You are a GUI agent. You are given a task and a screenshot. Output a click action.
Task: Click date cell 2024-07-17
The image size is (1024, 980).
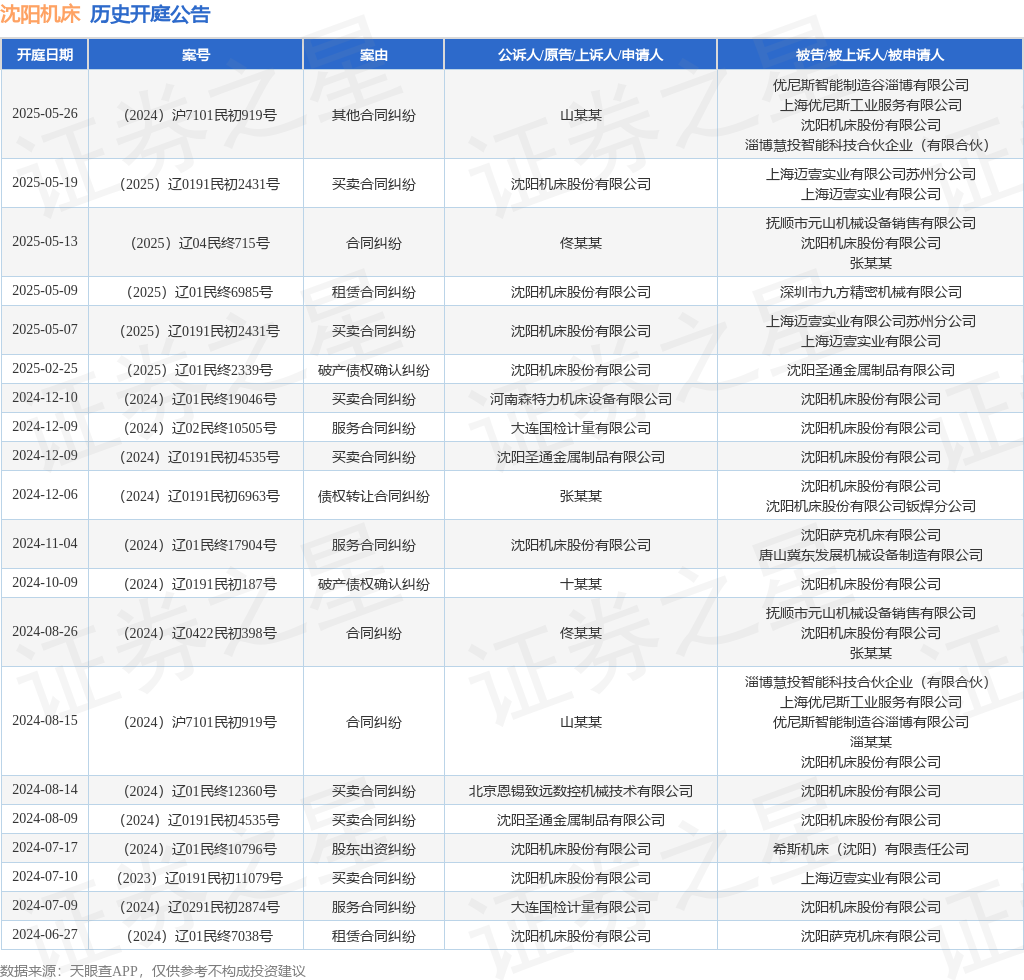click(44, 848)
